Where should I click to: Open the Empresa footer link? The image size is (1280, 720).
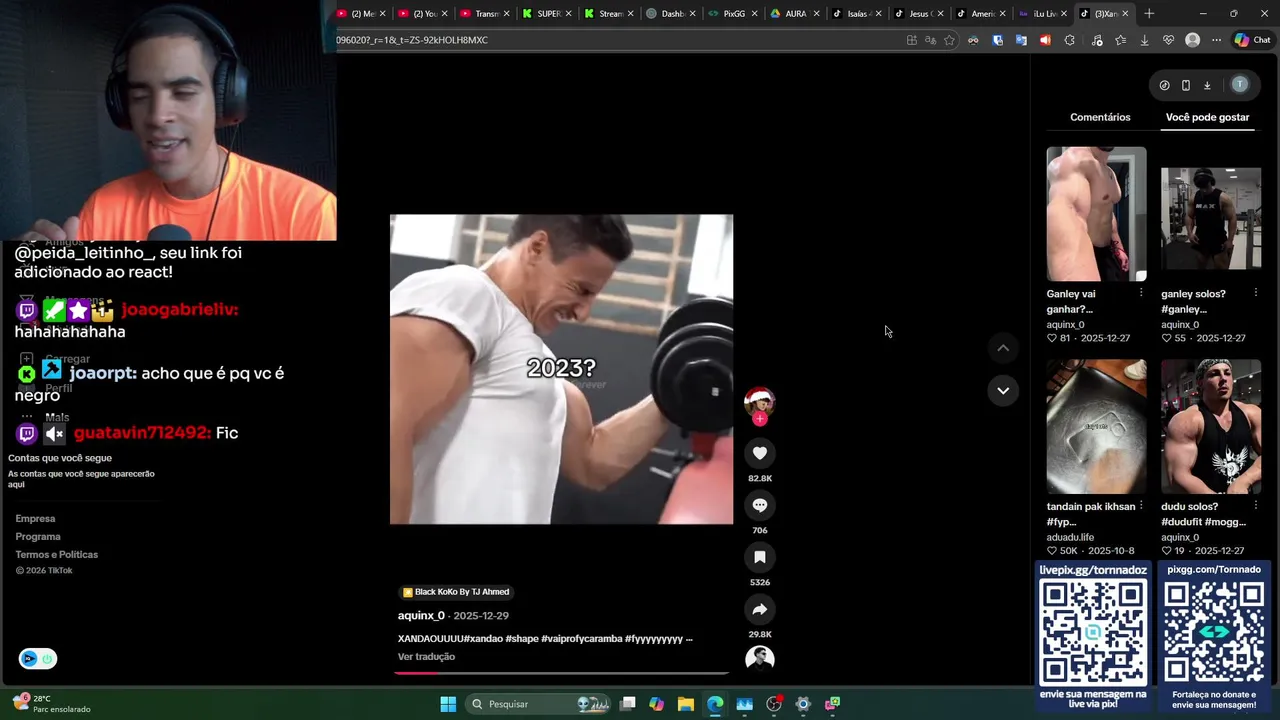tap(35, 519)
